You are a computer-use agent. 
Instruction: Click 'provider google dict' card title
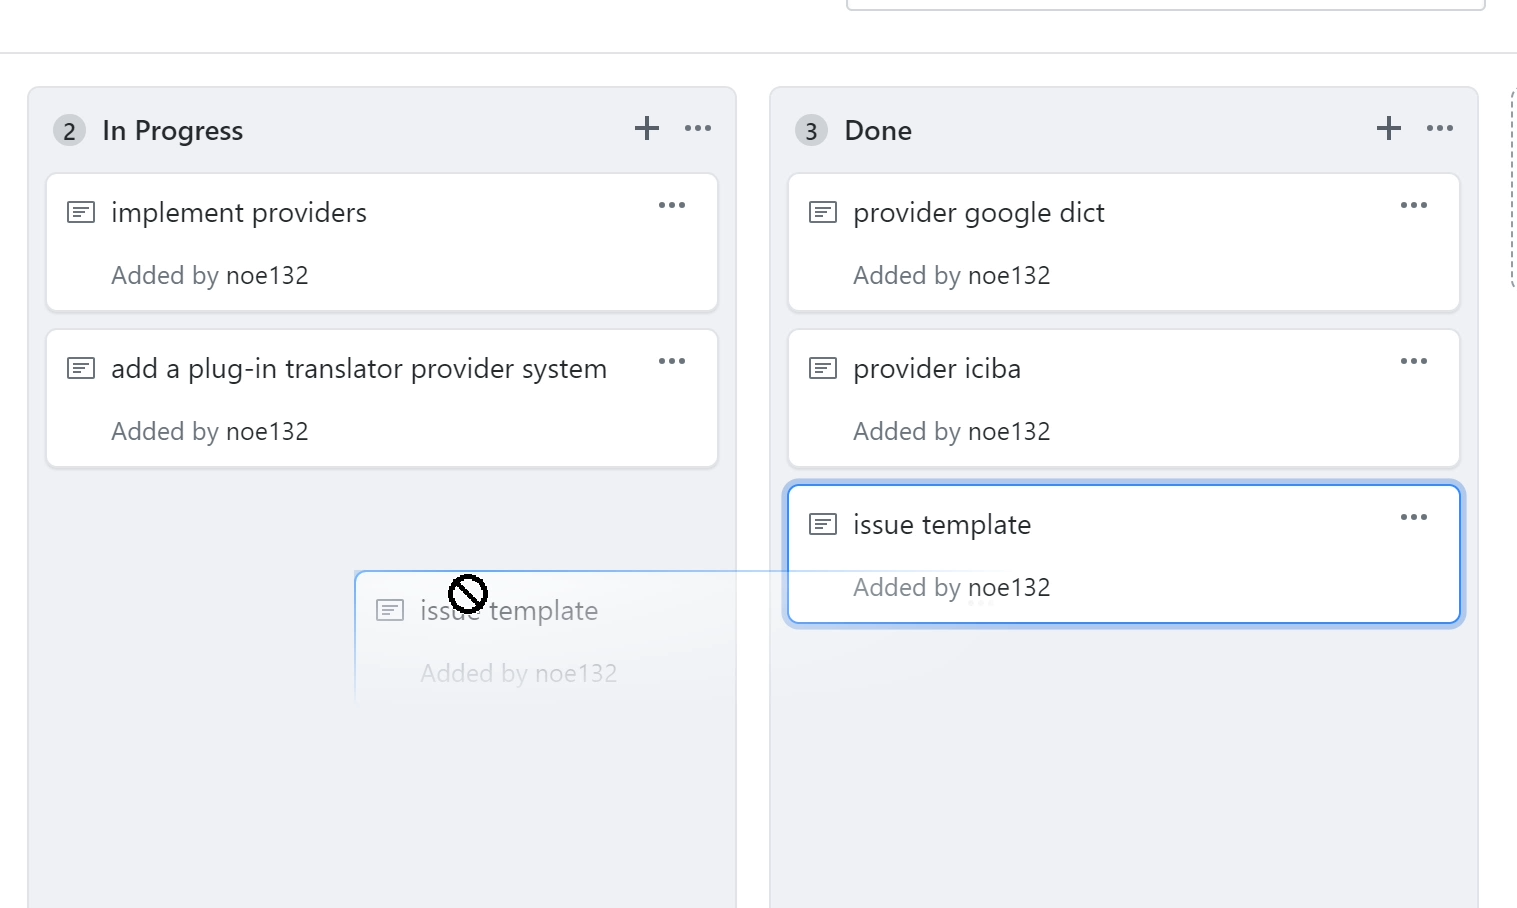pyautogui.click(x=979, y=213)
